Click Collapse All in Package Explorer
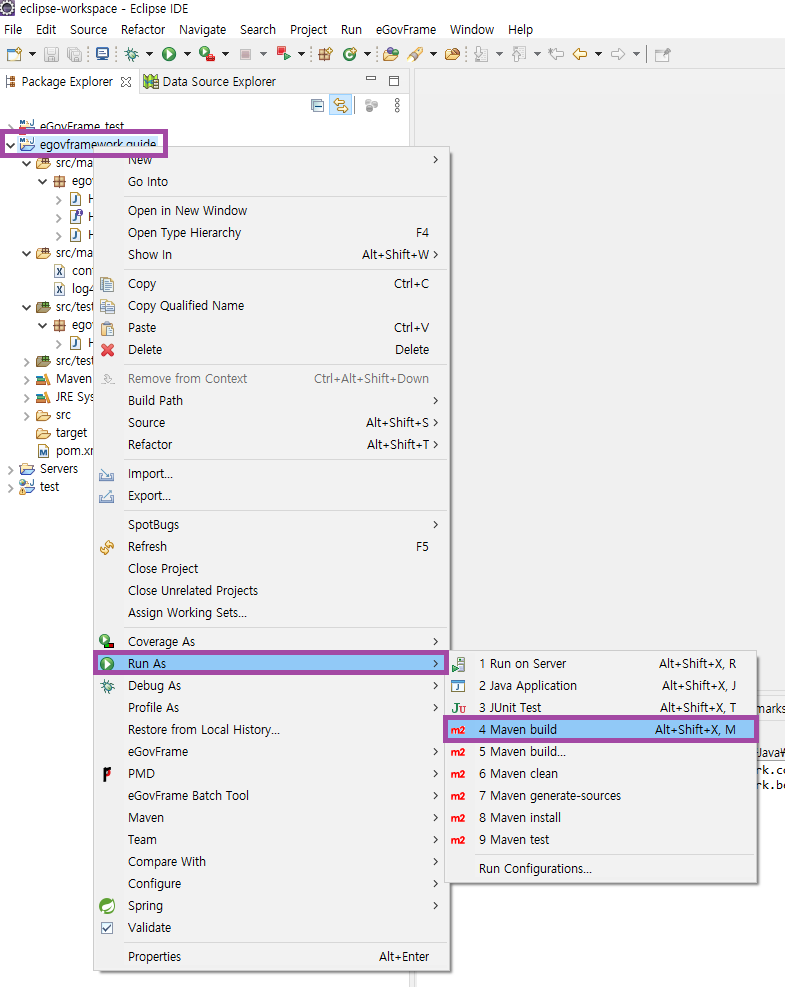 [318, 105]
